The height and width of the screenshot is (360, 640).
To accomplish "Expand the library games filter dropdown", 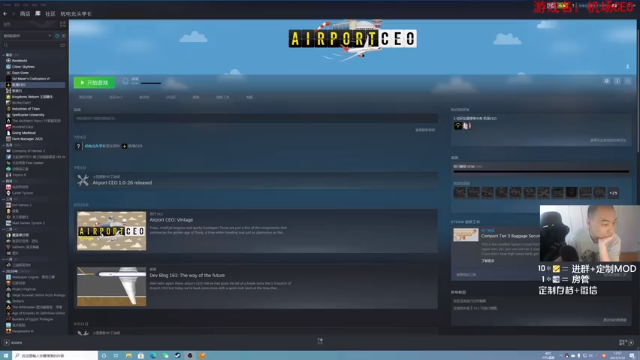I will click(x=27, y=36).
